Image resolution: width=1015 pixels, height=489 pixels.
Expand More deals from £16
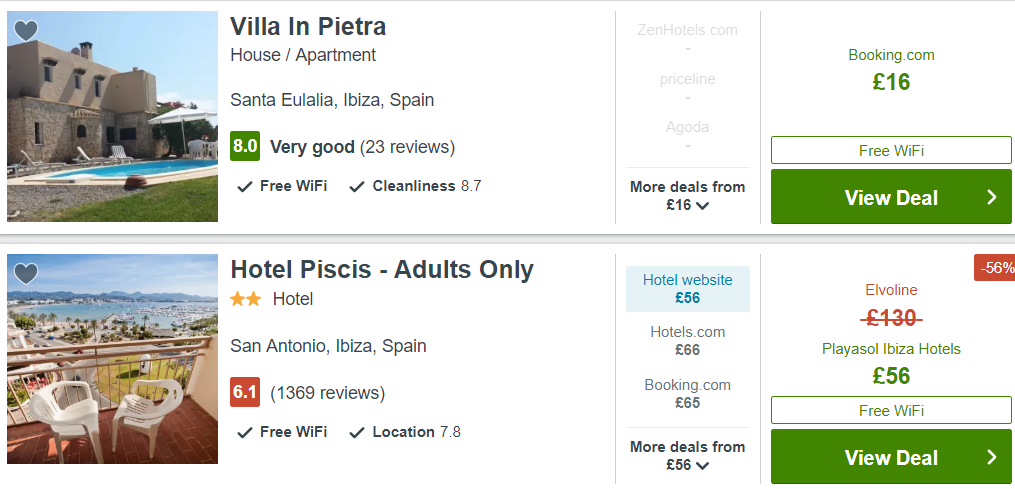(x=687, y=196)
